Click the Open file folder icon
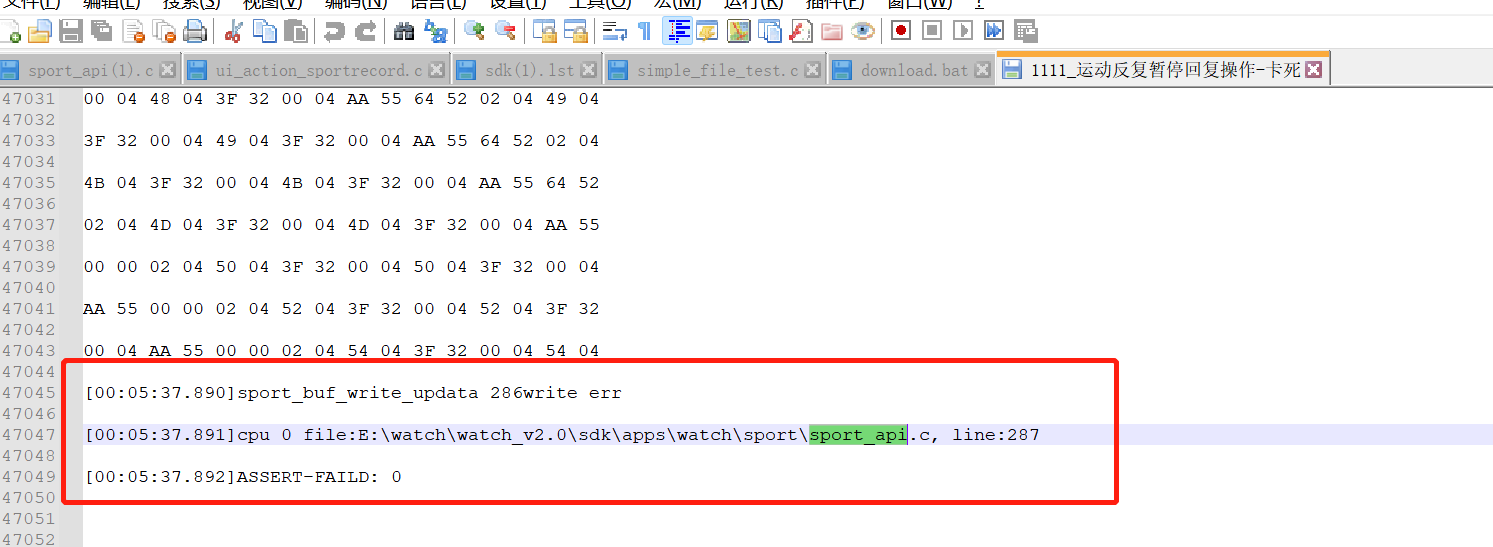This screenshot has height=547, width=1493. coord(40,32)
